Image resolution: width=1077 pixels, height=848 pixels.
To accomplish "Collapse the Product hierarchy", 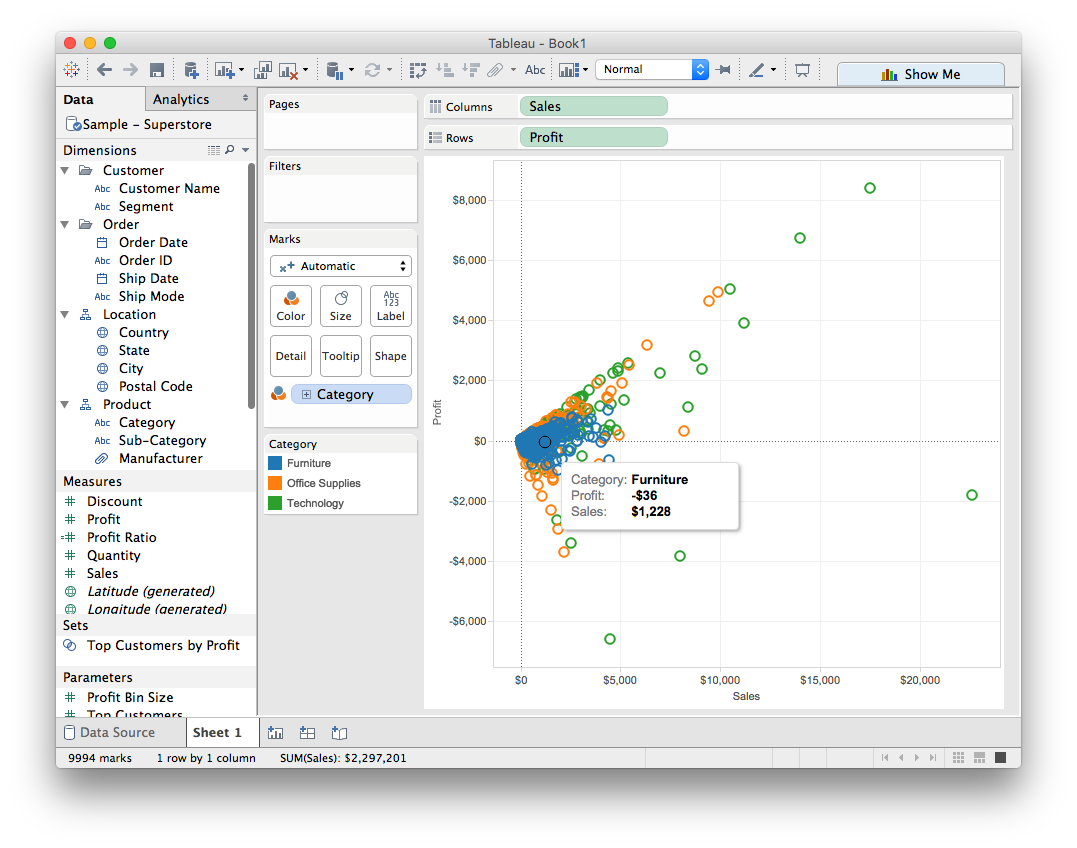I will point(65,404).
